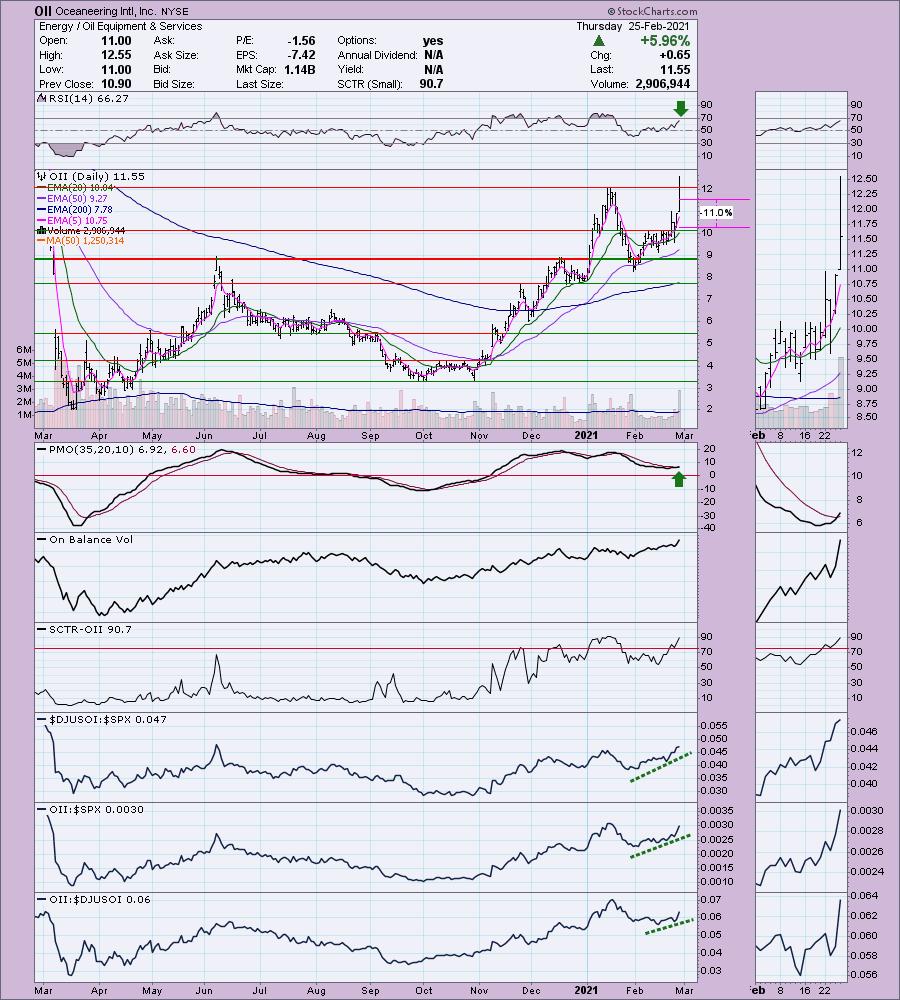Image resolution: width=900 pixels, height=1000 pixels.
Task: Click the 0.064 axis label on zoomed panel
Action: click(x=864, y=895)
